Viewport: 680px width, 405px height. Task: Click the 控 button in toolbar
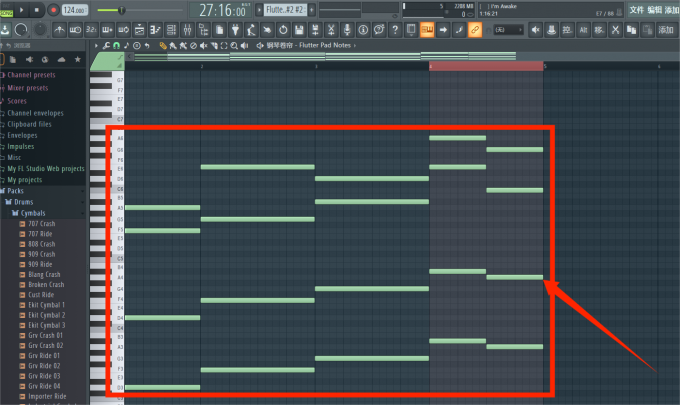567,30
